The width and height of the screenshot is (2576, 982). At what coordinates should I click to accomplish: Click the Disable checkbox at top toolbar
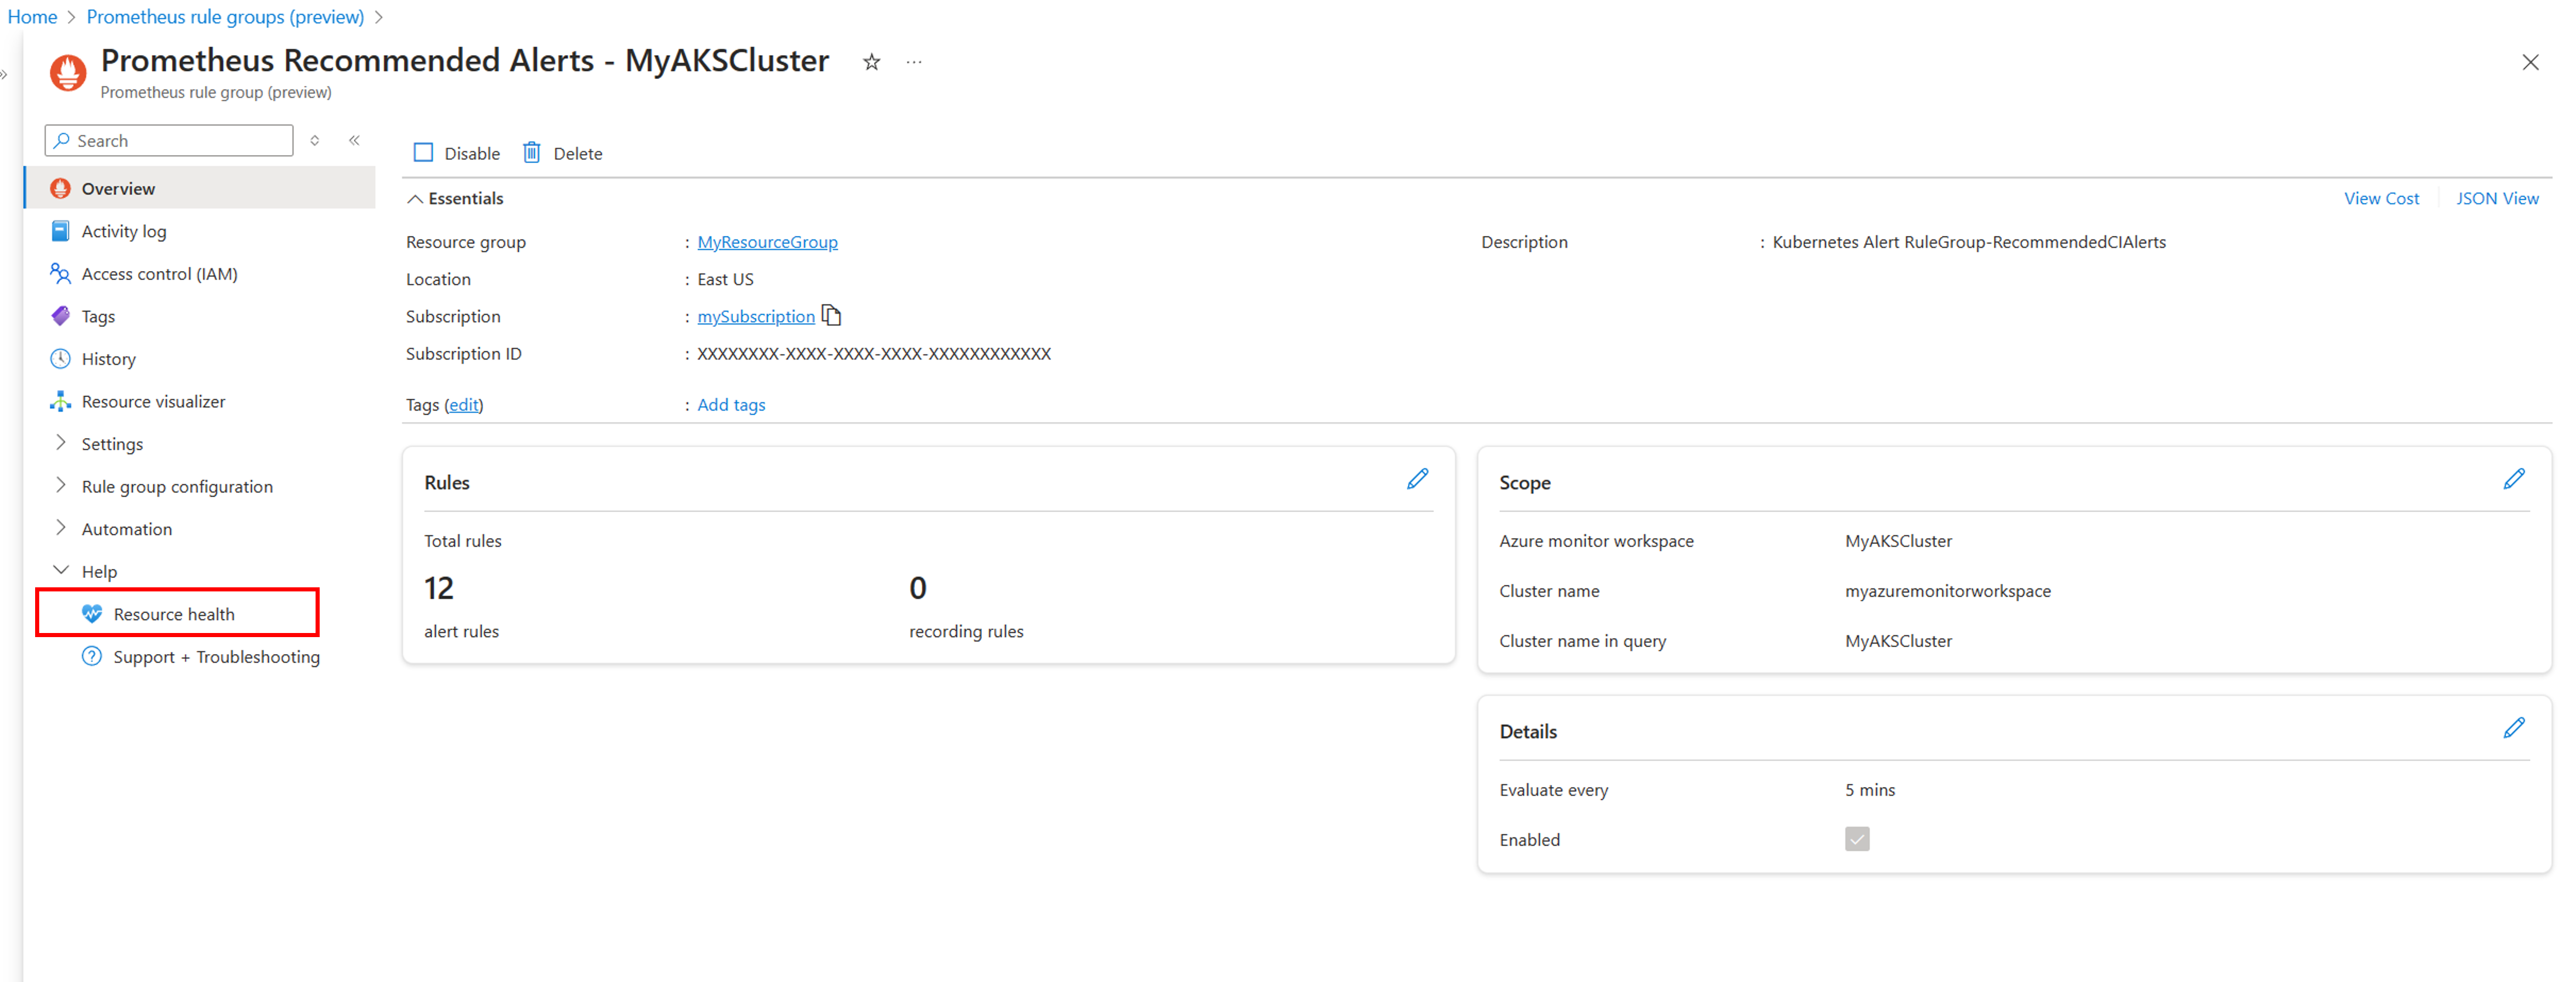click(x=424, y=153)
